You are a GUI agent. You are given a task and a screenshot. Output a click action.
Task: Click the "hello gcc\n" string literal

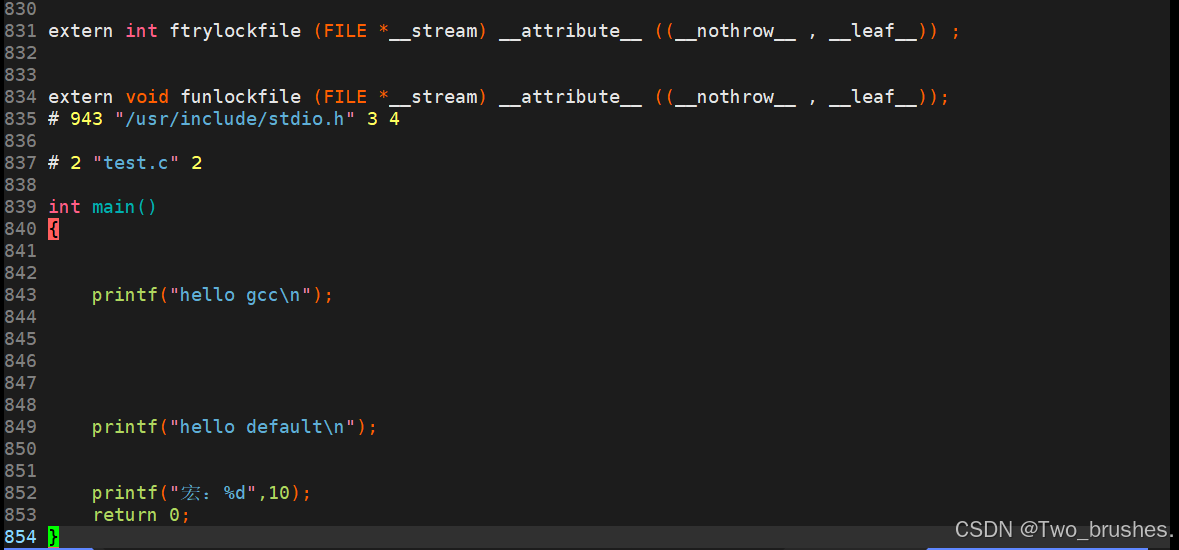241,295
